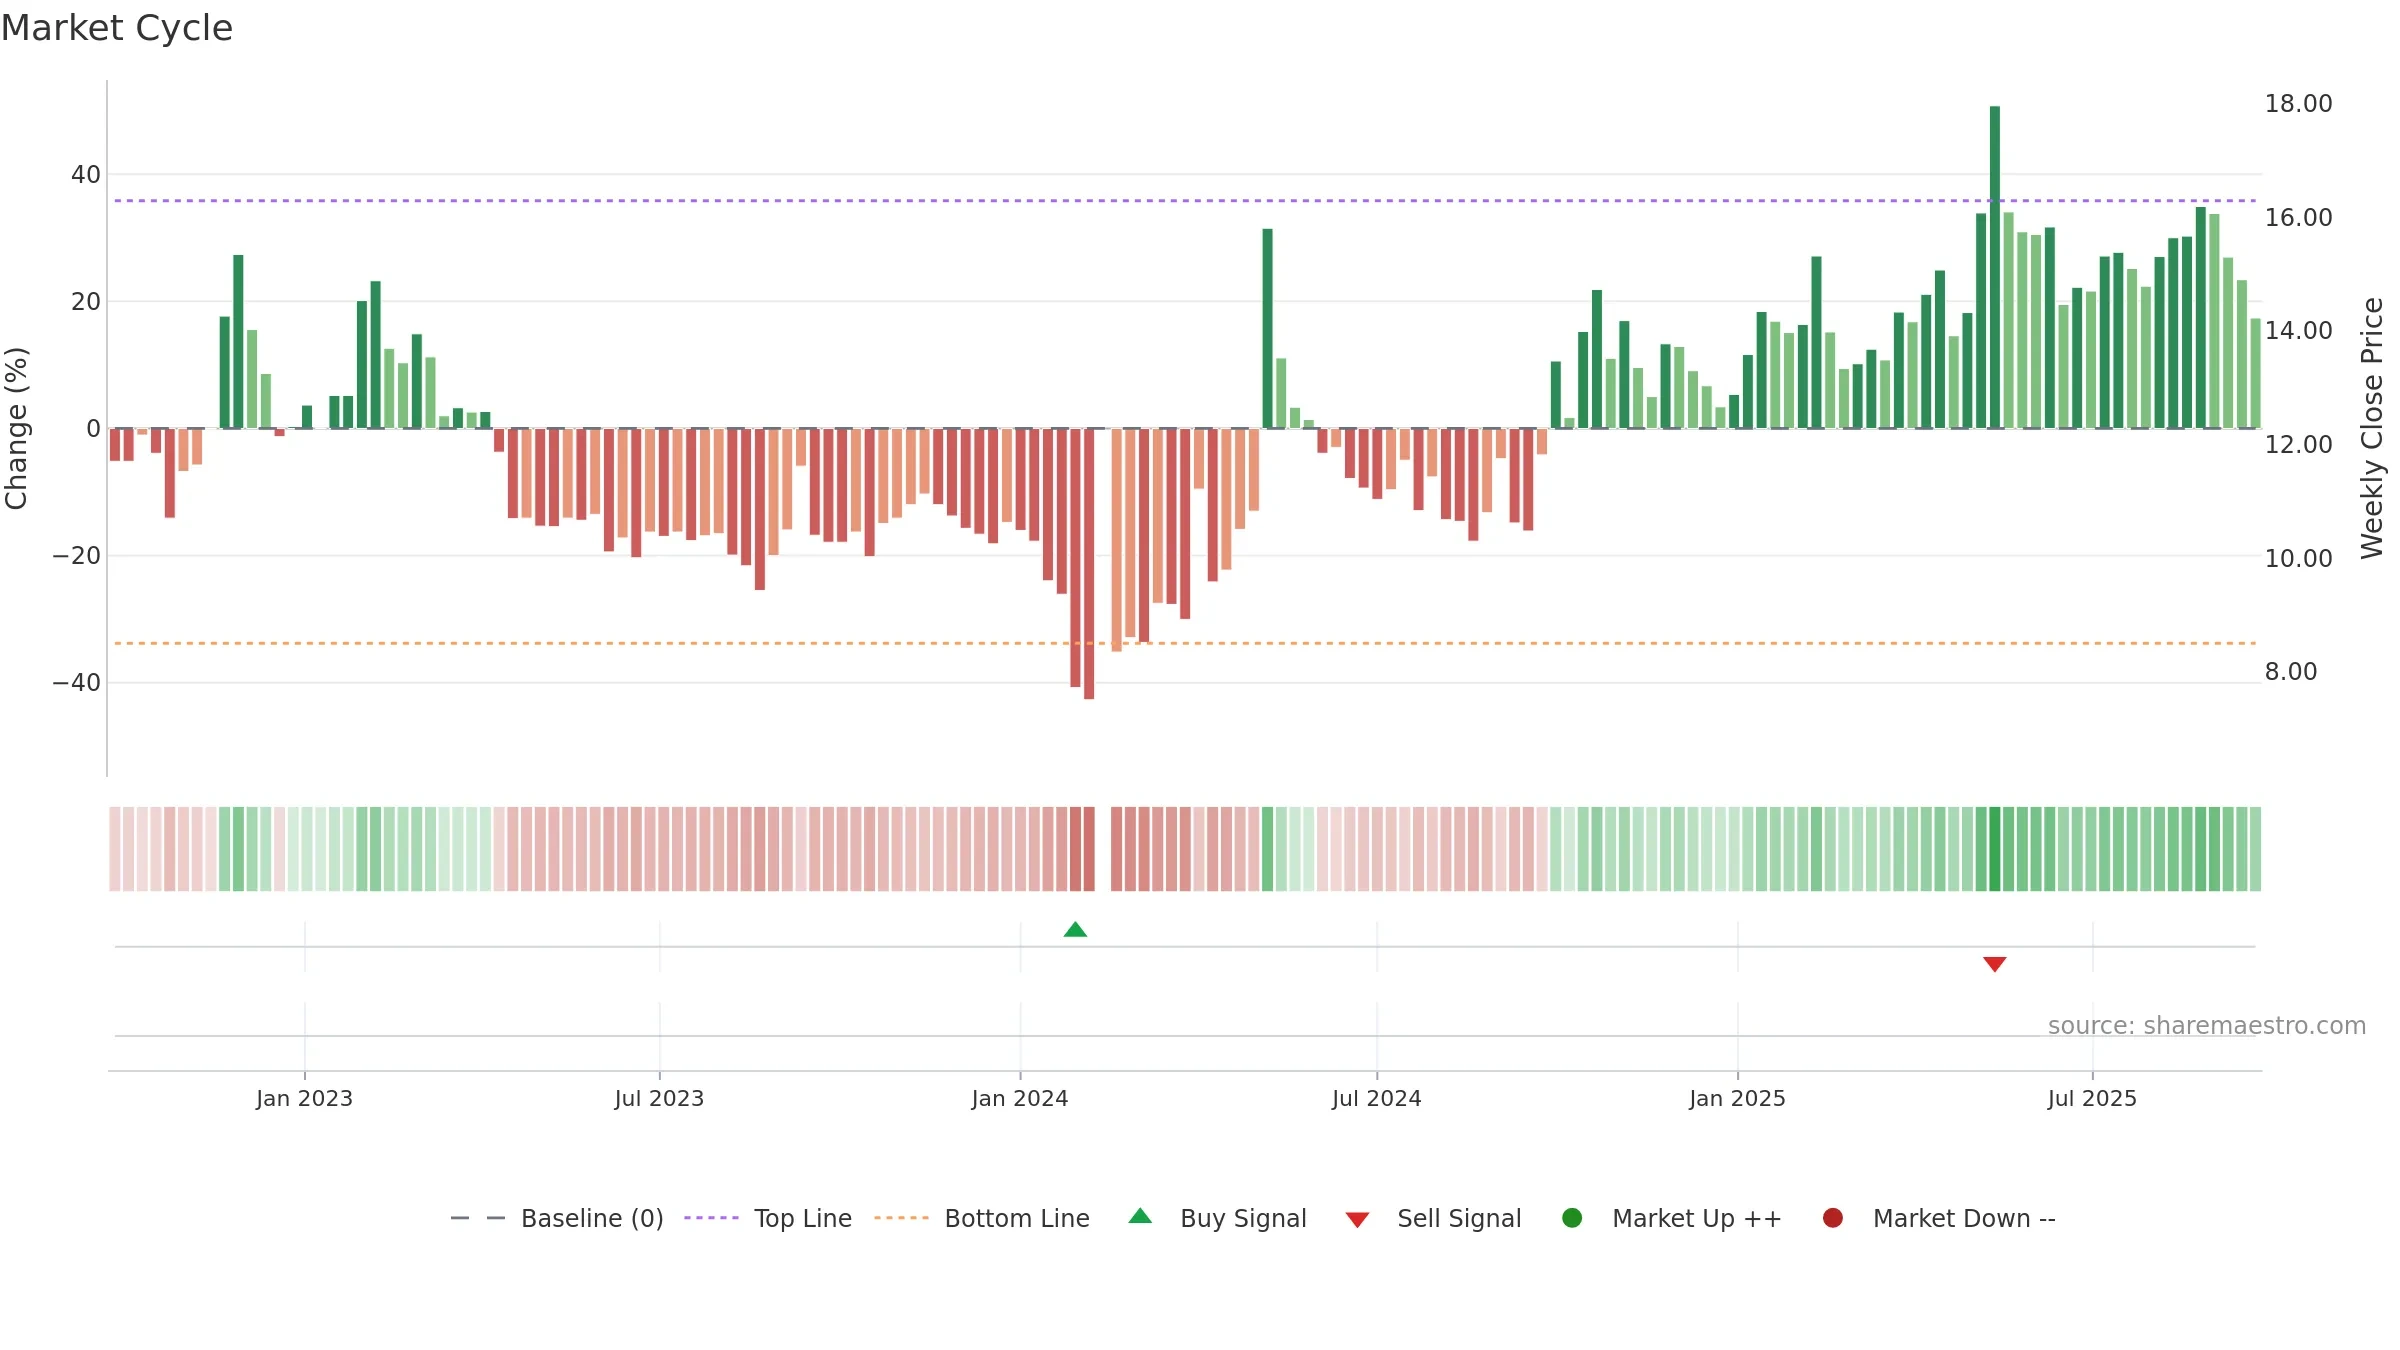Click the Jan 2025 axis label
This screenshot has width=2400, height=1350.
1737,1098
